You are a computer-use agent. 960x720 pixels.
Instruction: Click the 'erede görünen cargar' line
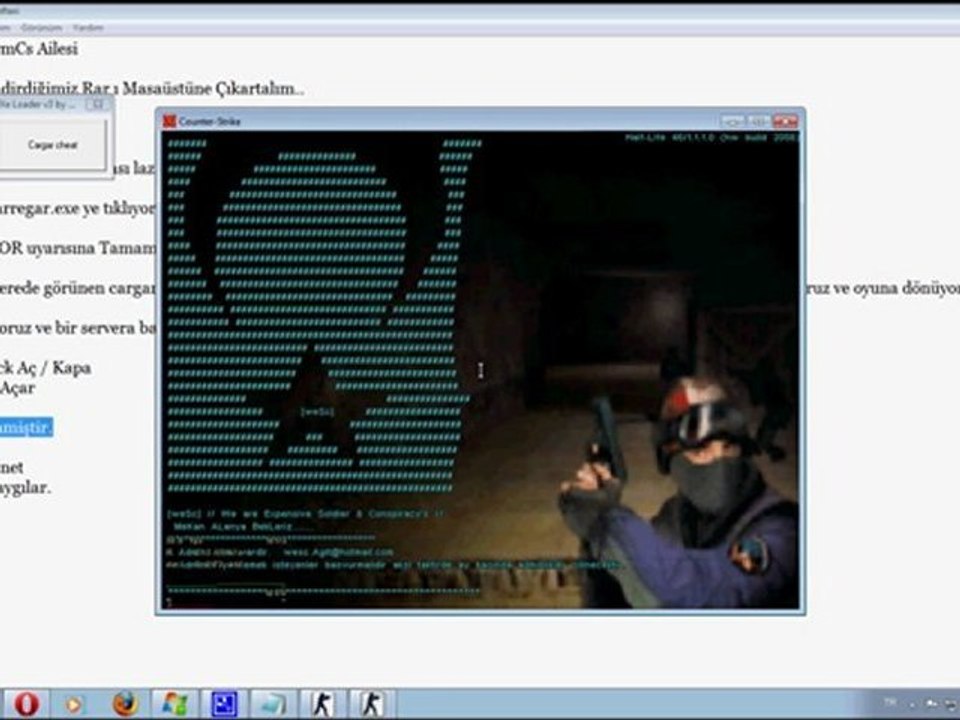click(x=78, y=288)
